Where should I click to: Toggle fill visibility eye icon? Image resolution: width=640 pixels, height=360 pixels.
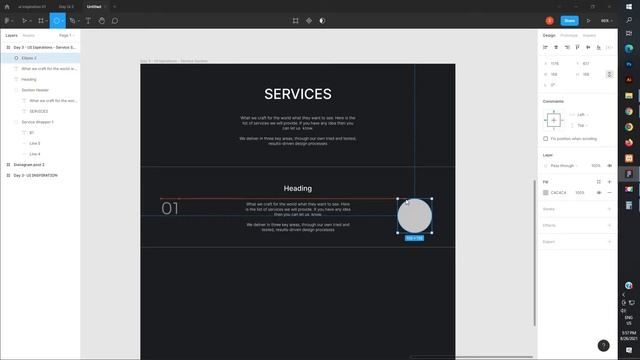click(x=599, y=193)
